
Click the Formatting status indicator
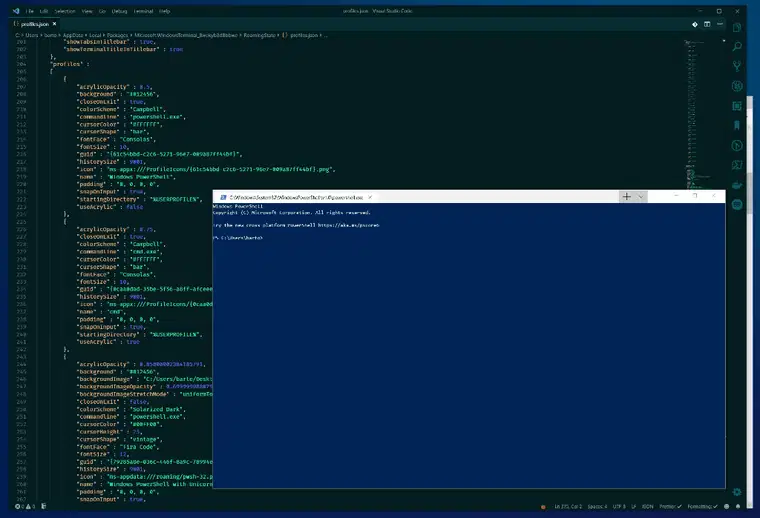pyautogui.click(x=702, y=506)
